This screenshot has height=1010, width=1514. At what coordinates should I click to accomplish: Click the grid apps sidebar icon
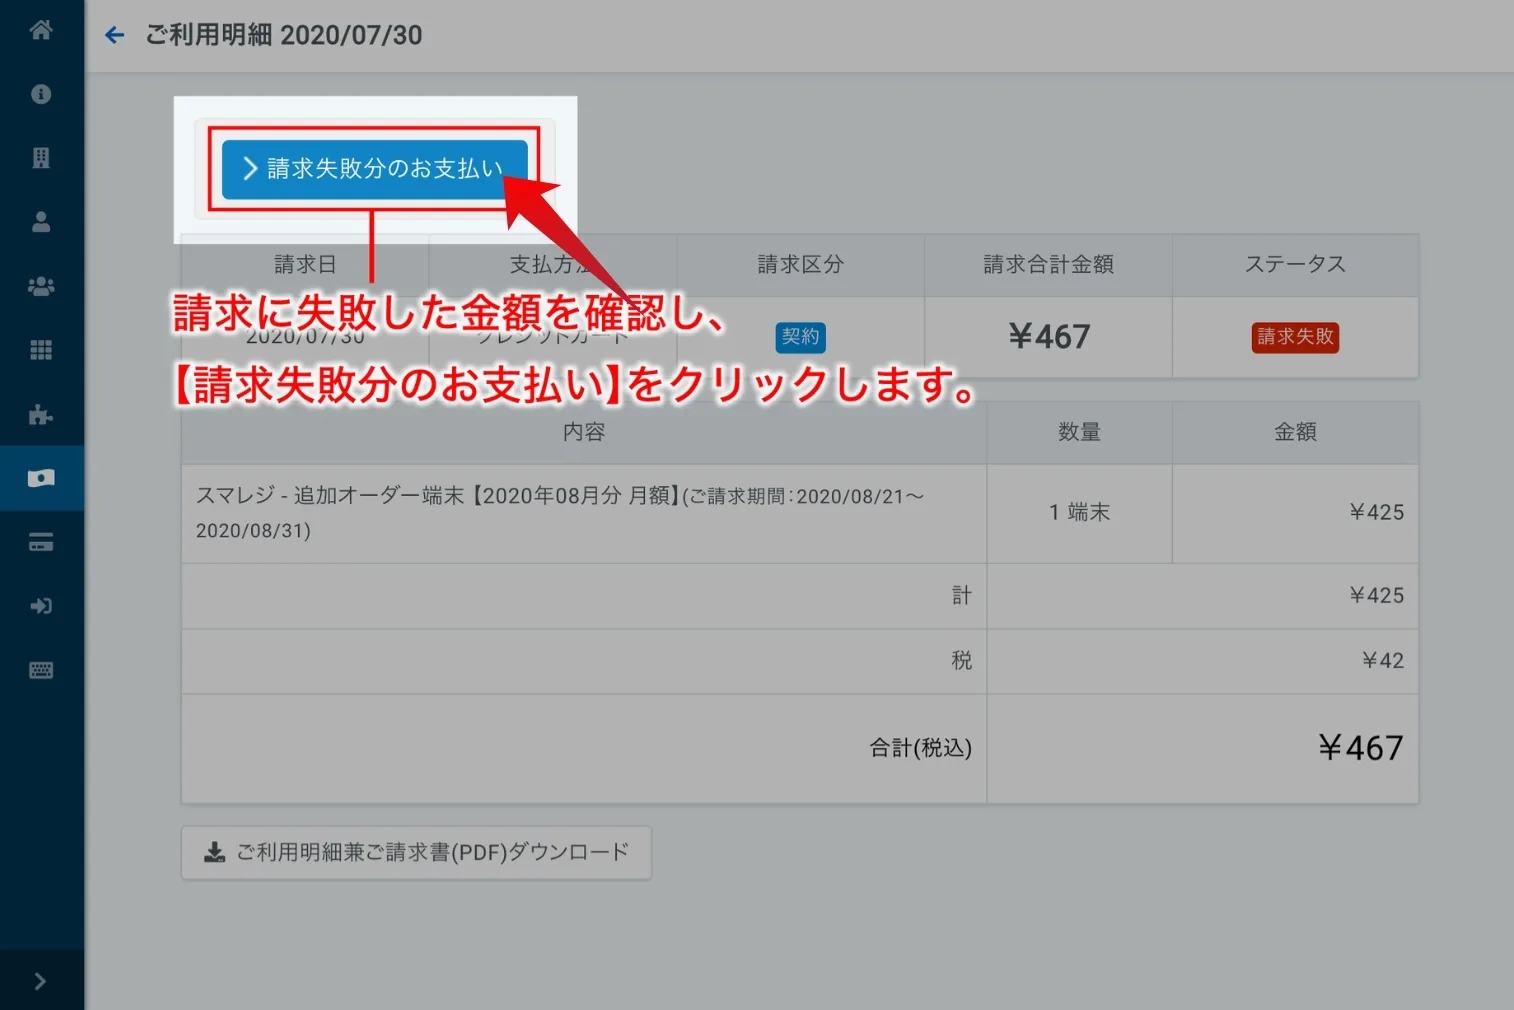pyautogui.click(x=41, y=350)
